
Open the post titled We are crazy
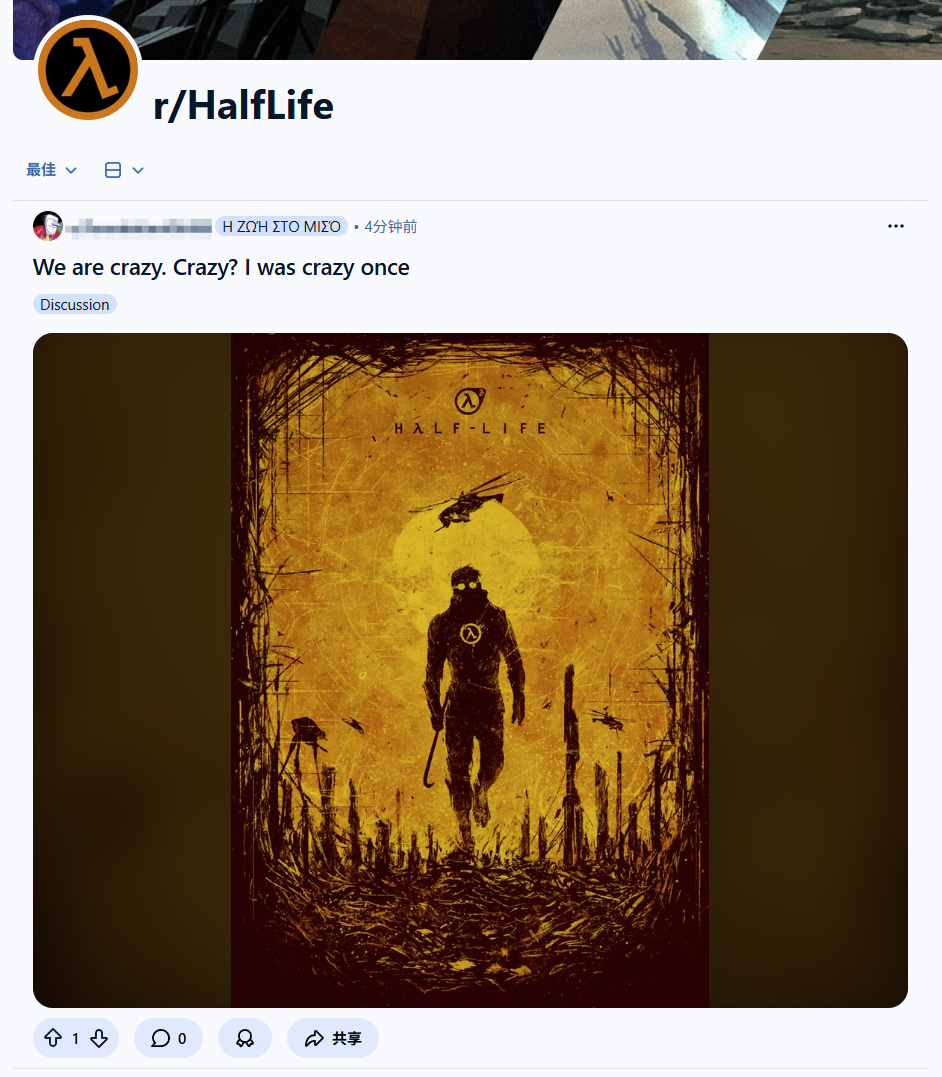221,267
